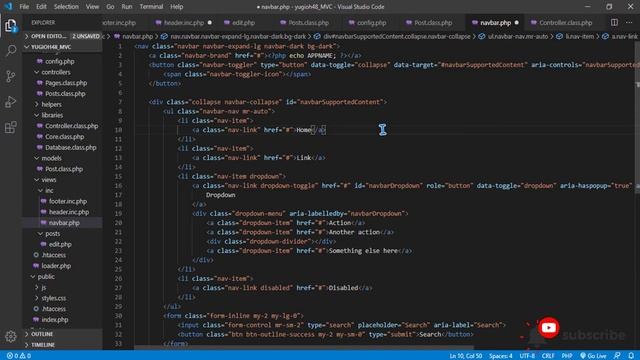This screenshot has height=360, width=640.
Task: Click the notifications bell in status bar
Action: click(x=631, y=356)
